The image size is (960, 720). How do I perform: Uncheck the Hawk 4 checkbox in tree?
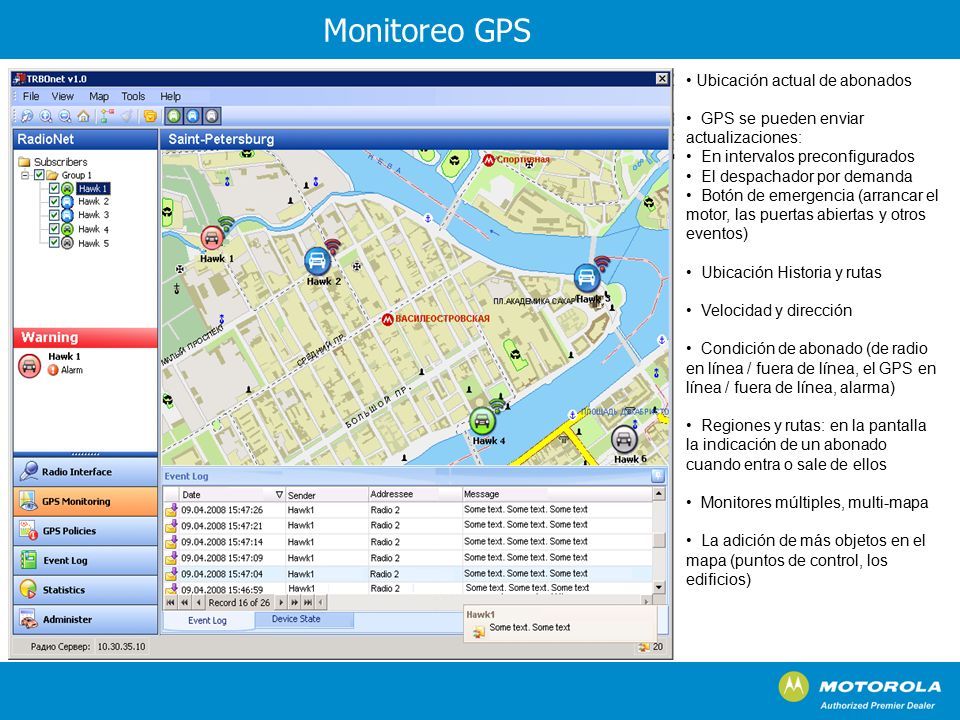coord(54,229)
